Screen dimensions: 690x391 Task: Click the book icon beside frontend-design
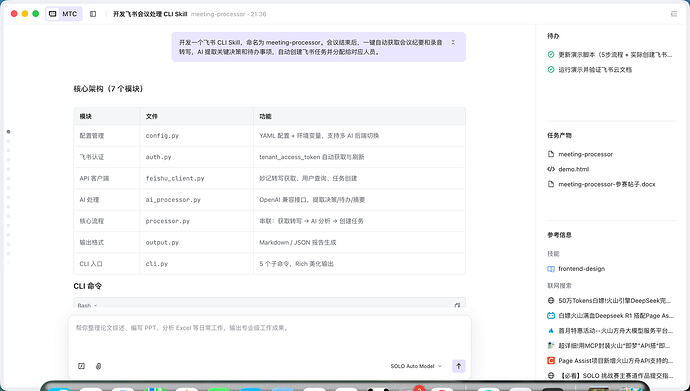pos(551,269)
